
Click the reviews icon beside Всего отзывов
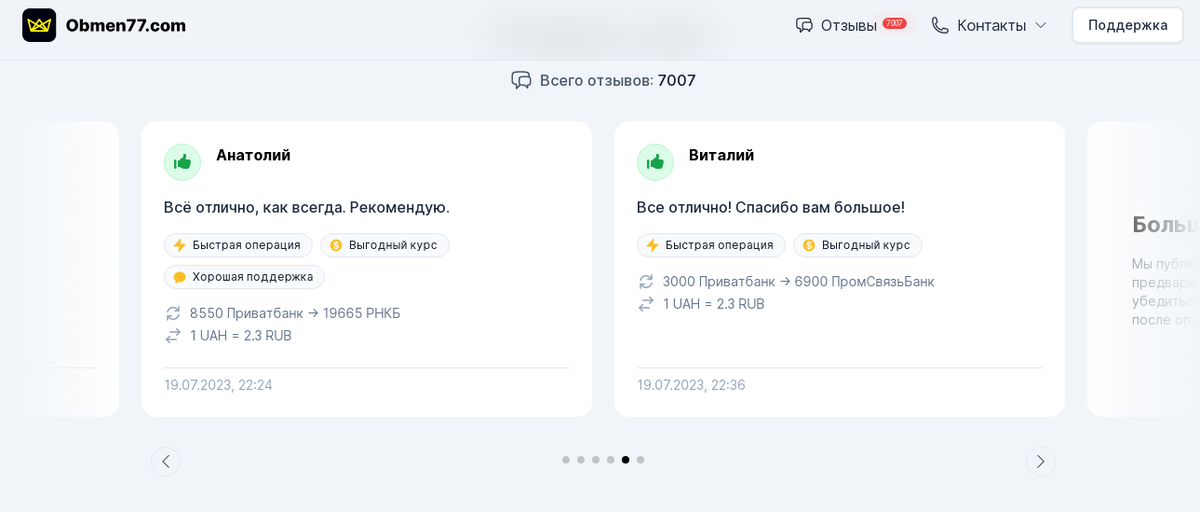tap(521, 80)
